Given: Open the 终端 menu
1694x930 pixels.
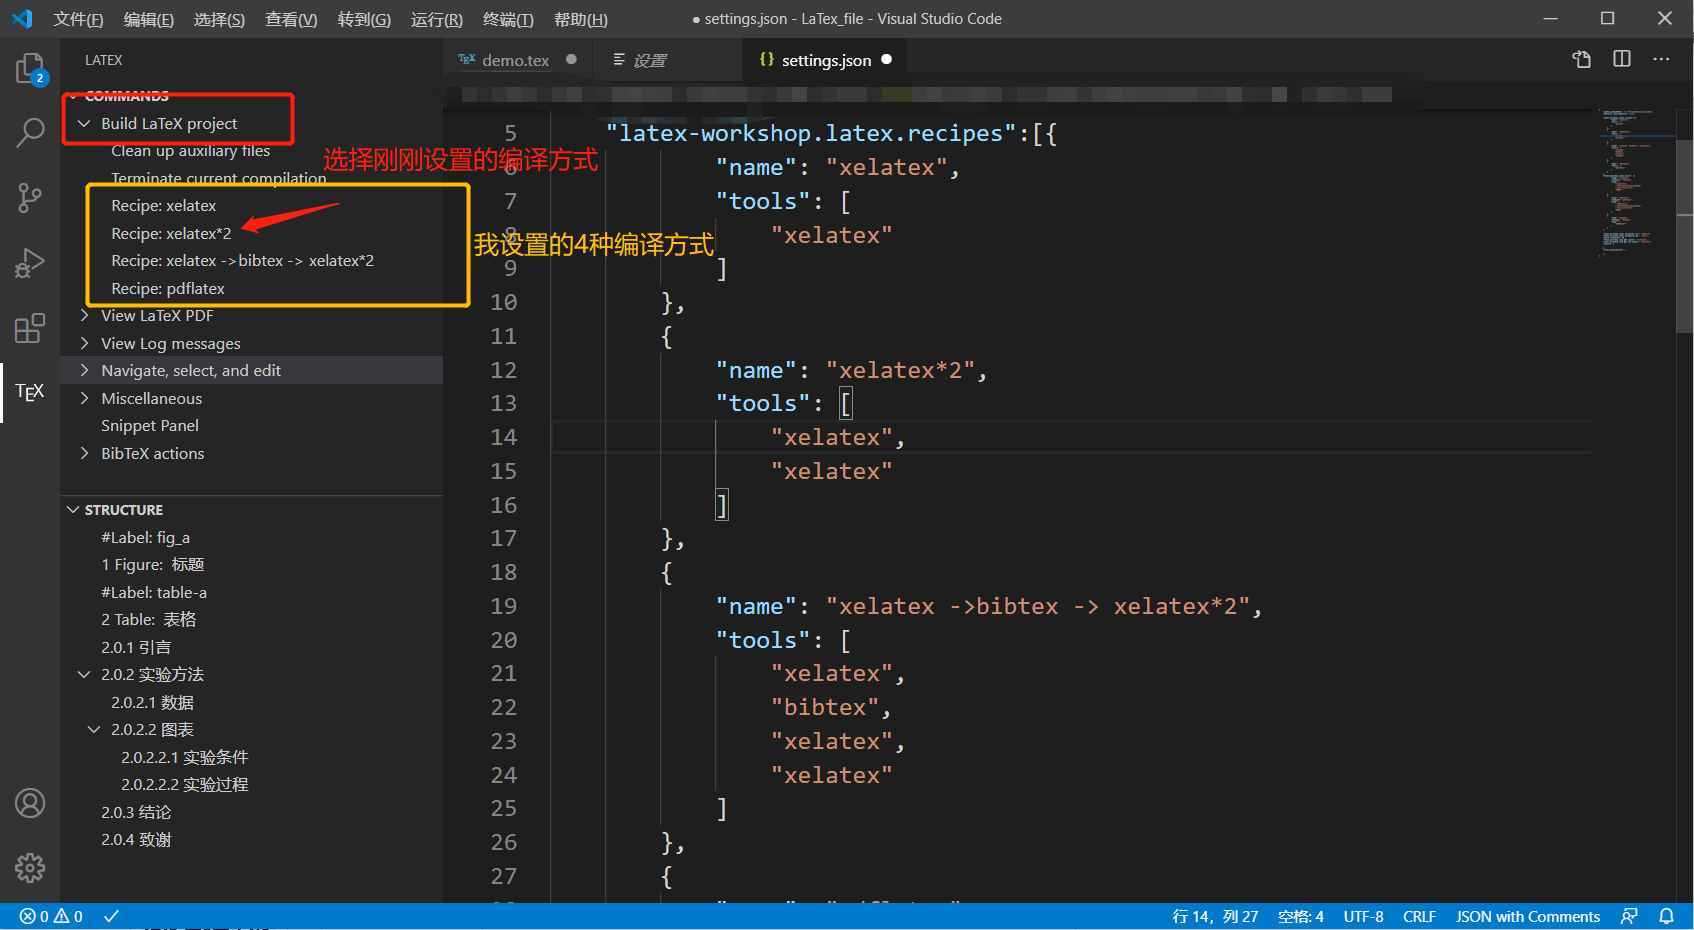Looking at the screenshot, I should (x=509, y=19).
